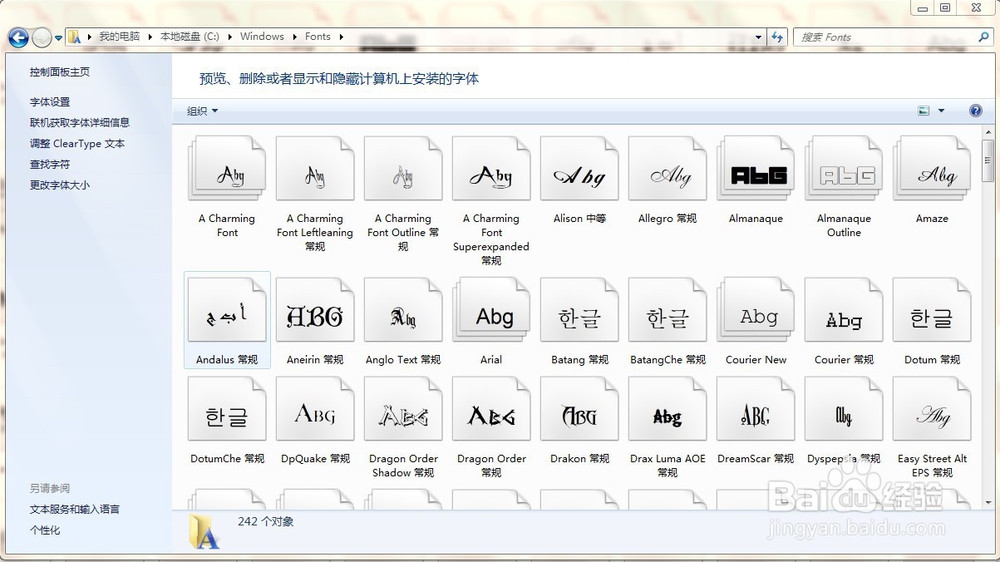Select the Anglo Text font icon
The height and width of the screenshot is (562, 1000).
click(403, 310)
